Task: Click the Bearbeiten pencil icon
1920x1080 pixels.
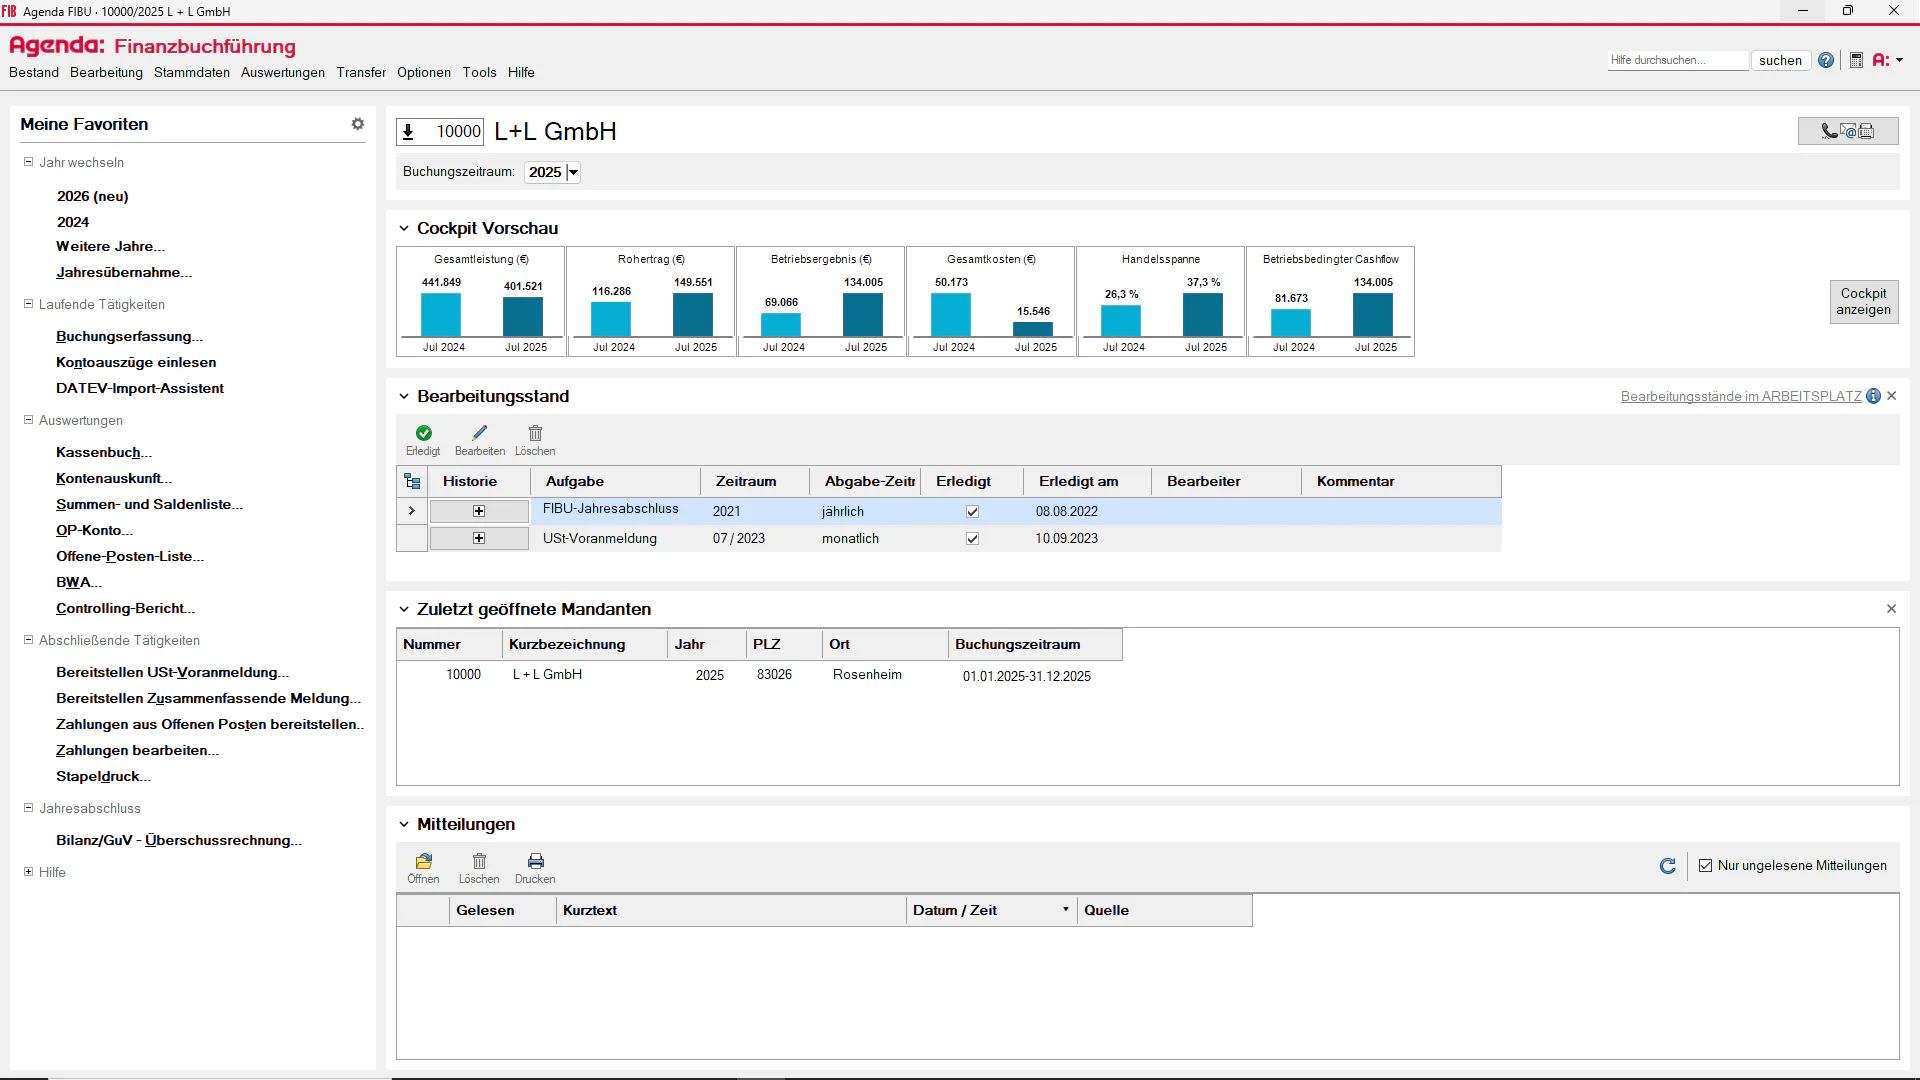Action: (x=480, y=433)
